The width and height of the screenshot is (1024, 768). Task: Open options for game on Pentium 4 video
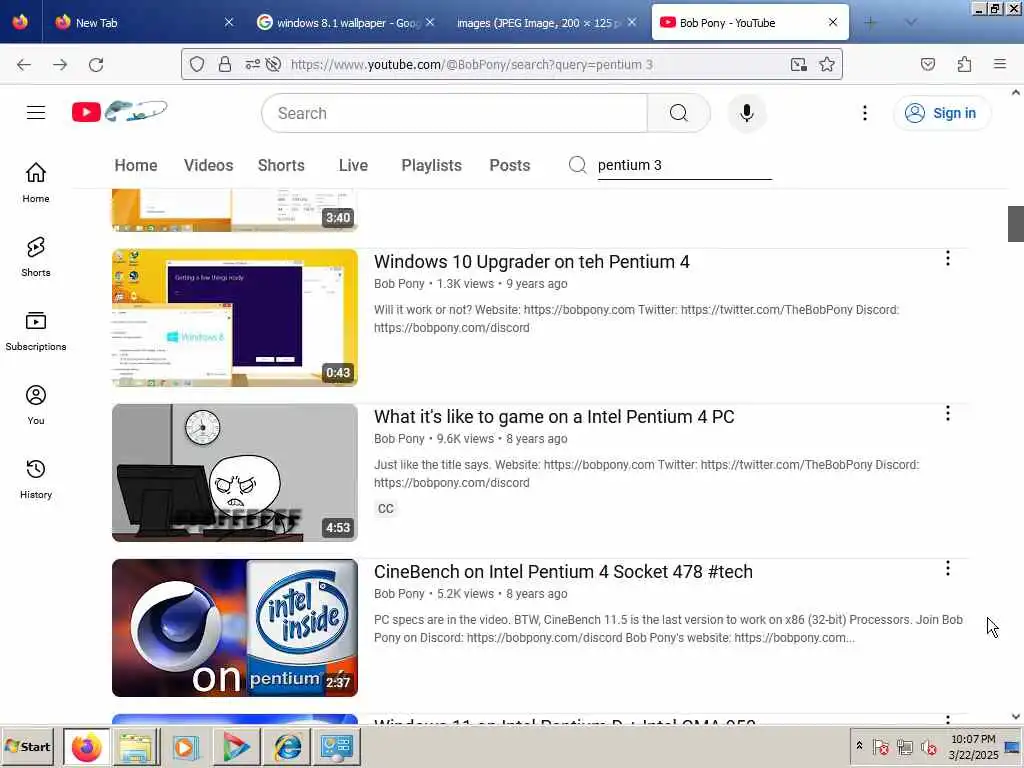tap(948, 413)
